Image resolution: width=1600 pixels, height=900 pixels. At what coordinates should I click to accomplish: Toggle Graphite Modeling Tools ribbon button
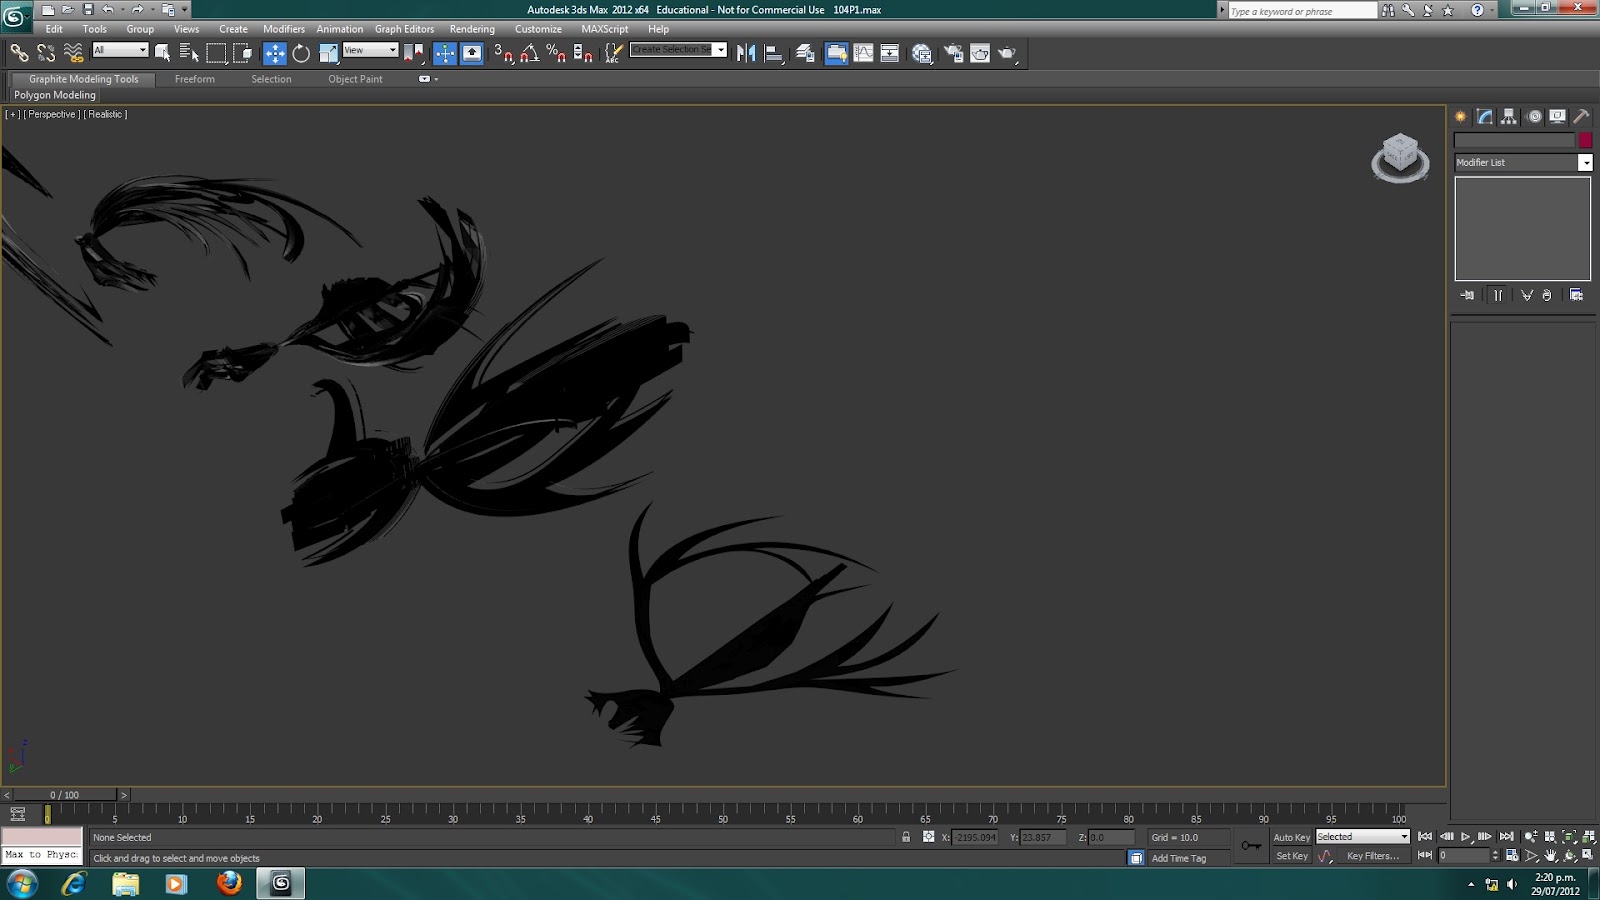836,53
